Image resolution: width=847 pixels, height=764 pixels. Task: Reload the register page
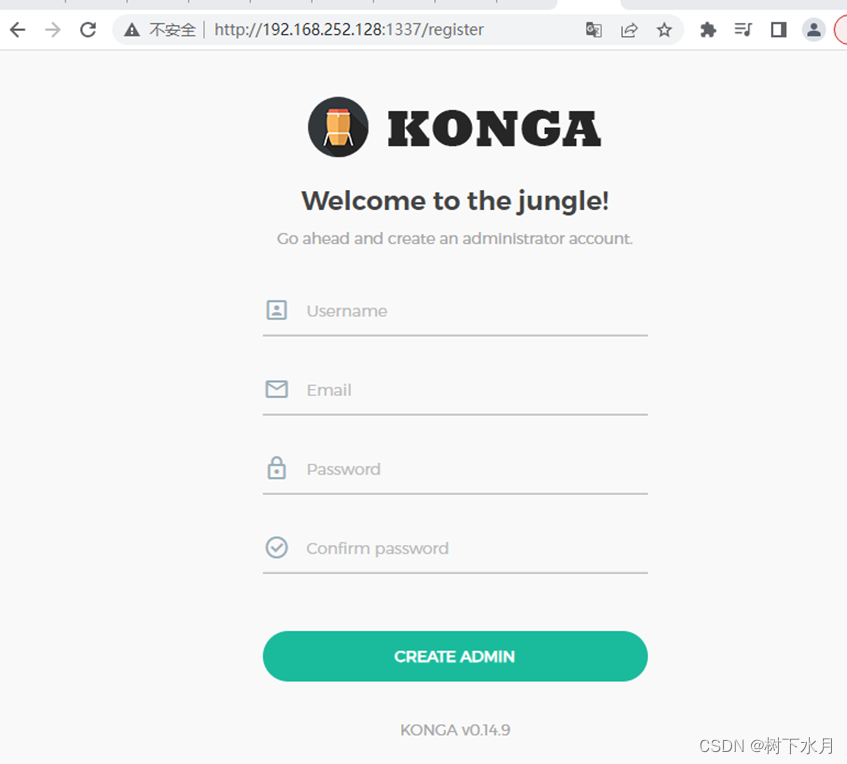[88, 30]
